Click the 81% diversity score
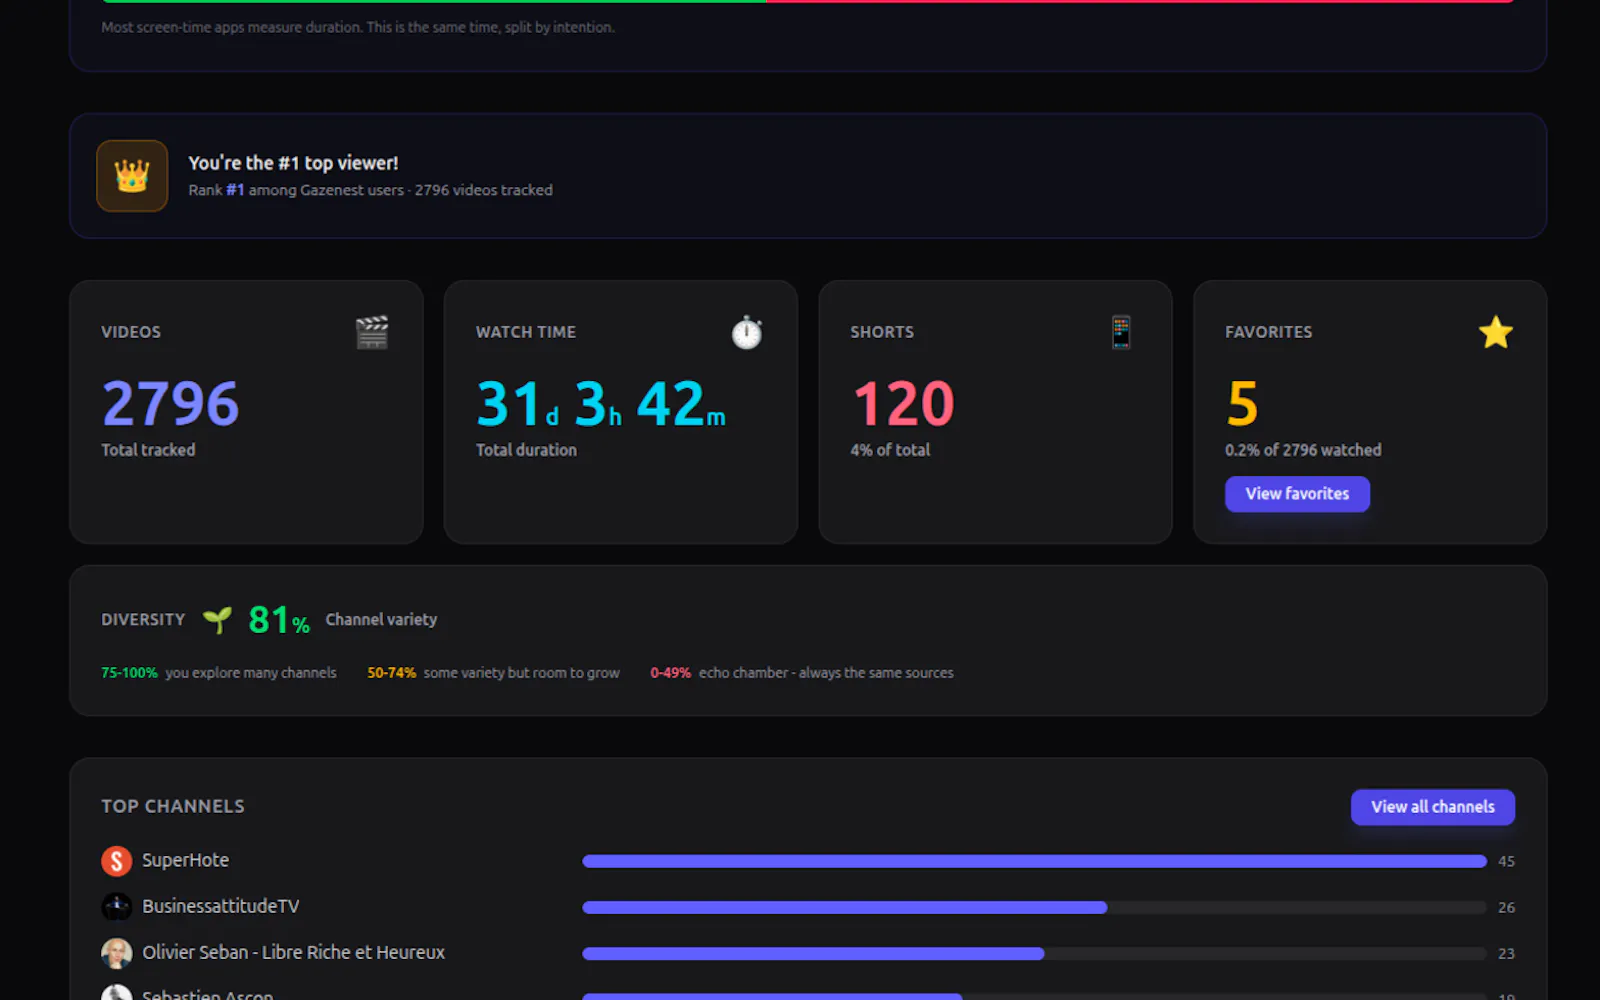 (x=279, y=620)
